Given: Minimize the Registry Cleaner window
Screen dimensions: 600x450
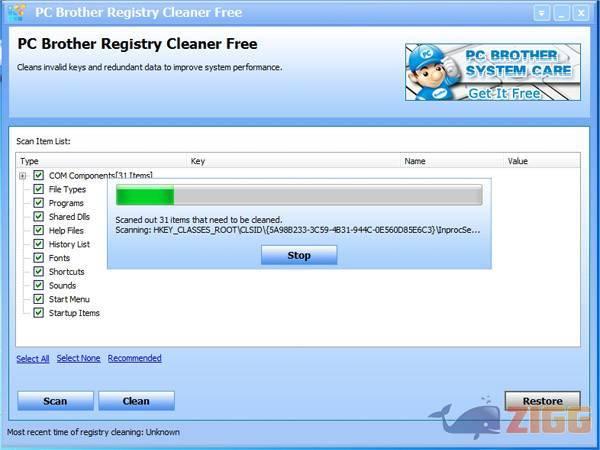Looking at the screenshot, I should [x=561, y=13].
